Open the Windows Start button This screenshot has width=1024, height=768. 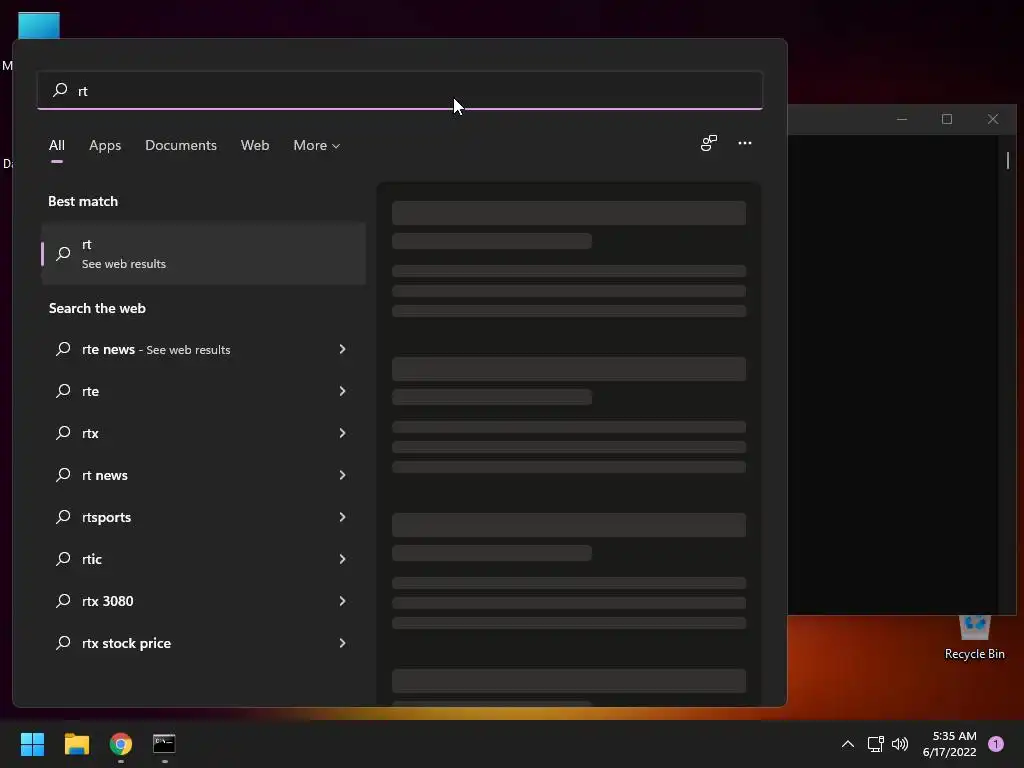point(32,744)
